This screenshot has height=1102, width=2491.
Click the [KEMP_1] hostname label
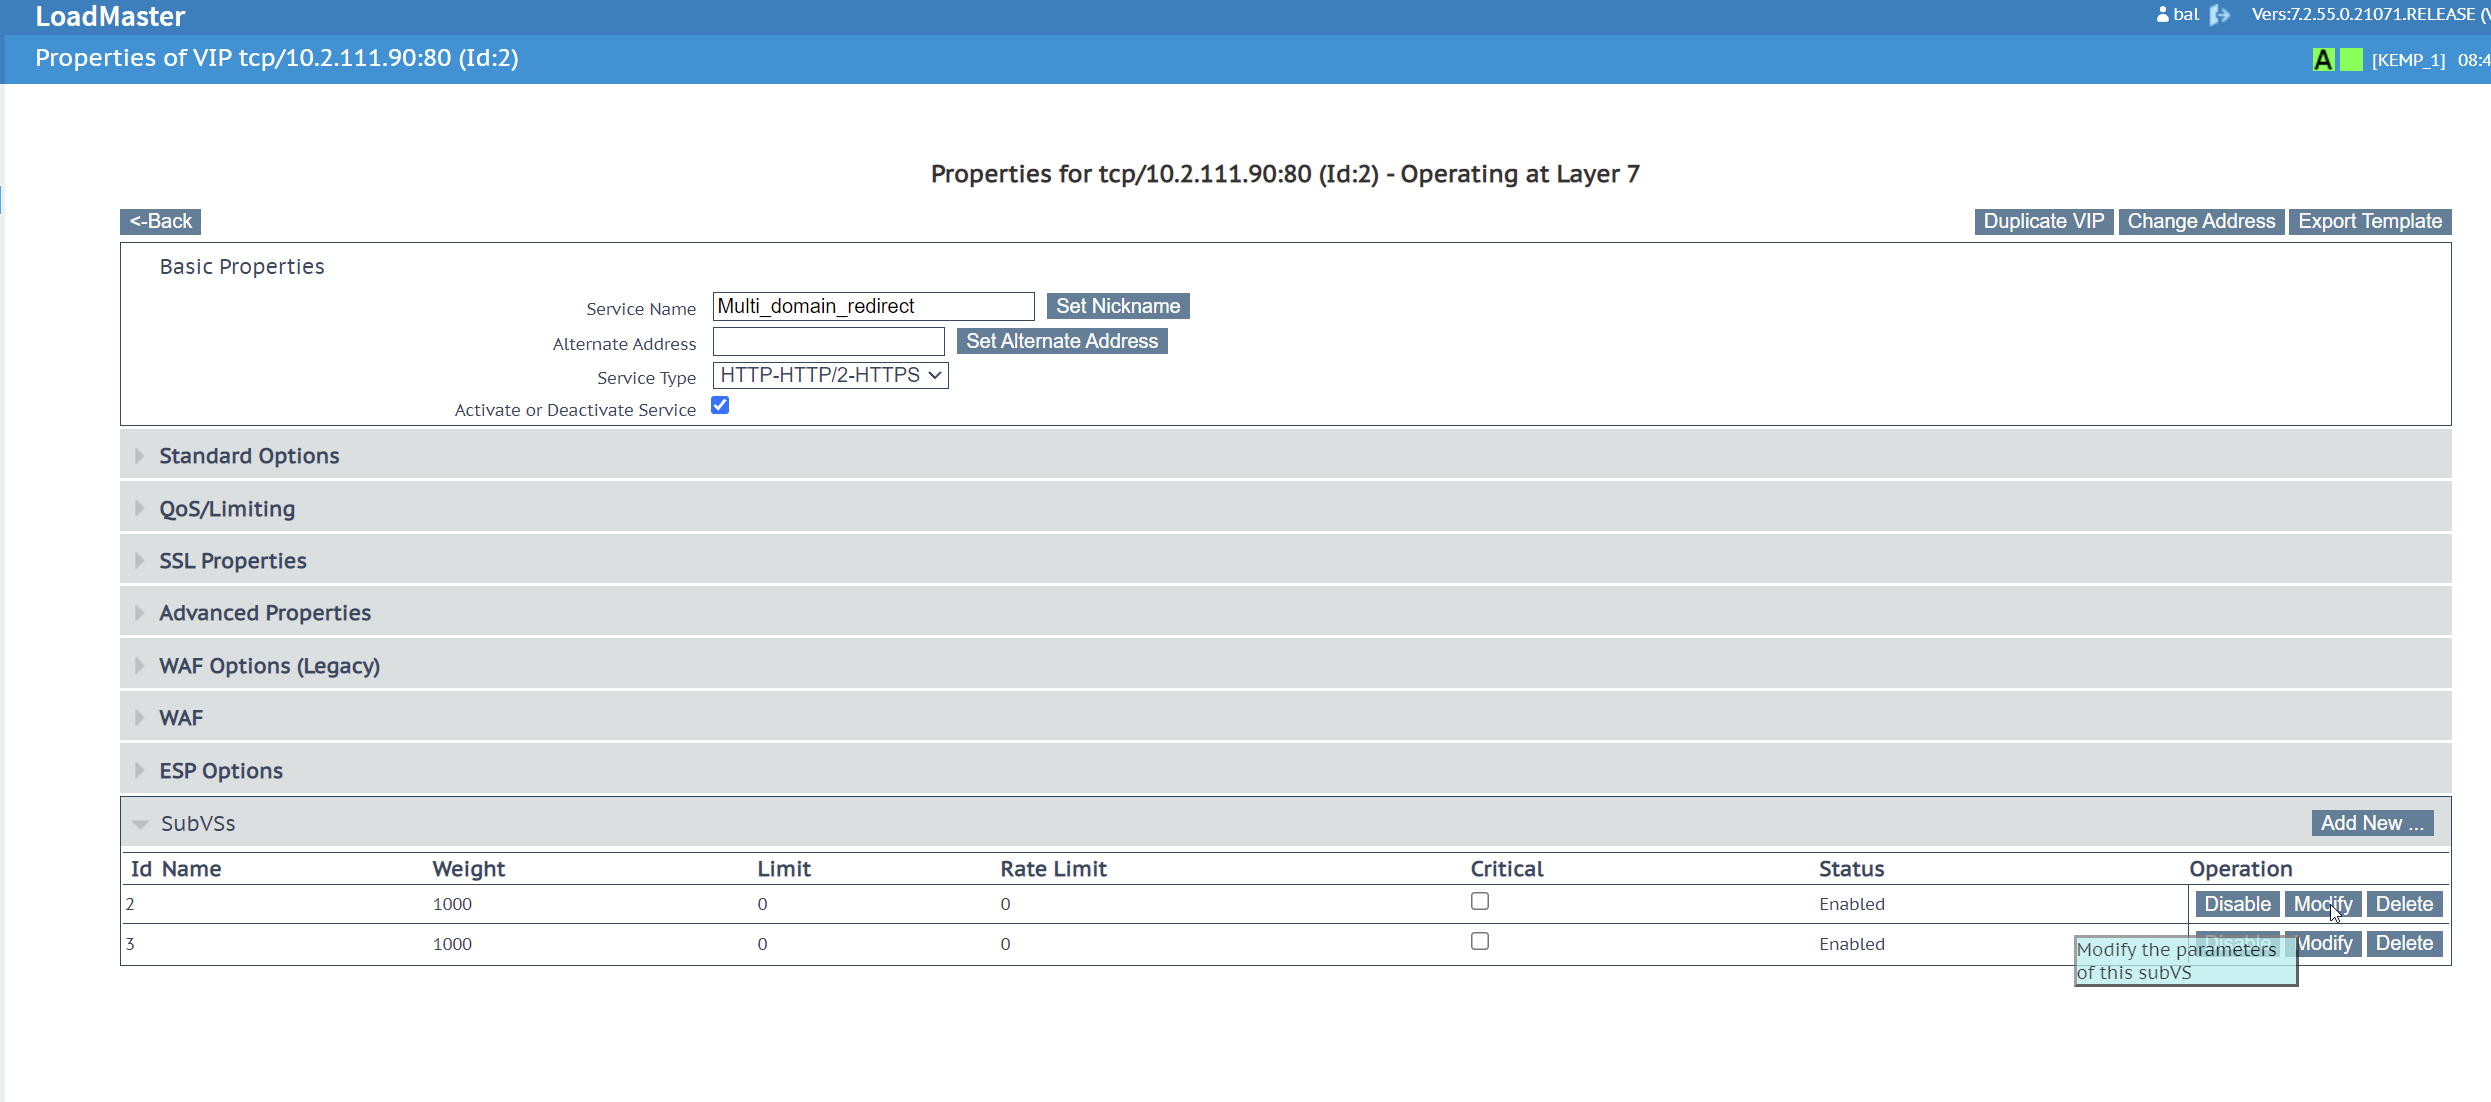(x=2408, y=60)
